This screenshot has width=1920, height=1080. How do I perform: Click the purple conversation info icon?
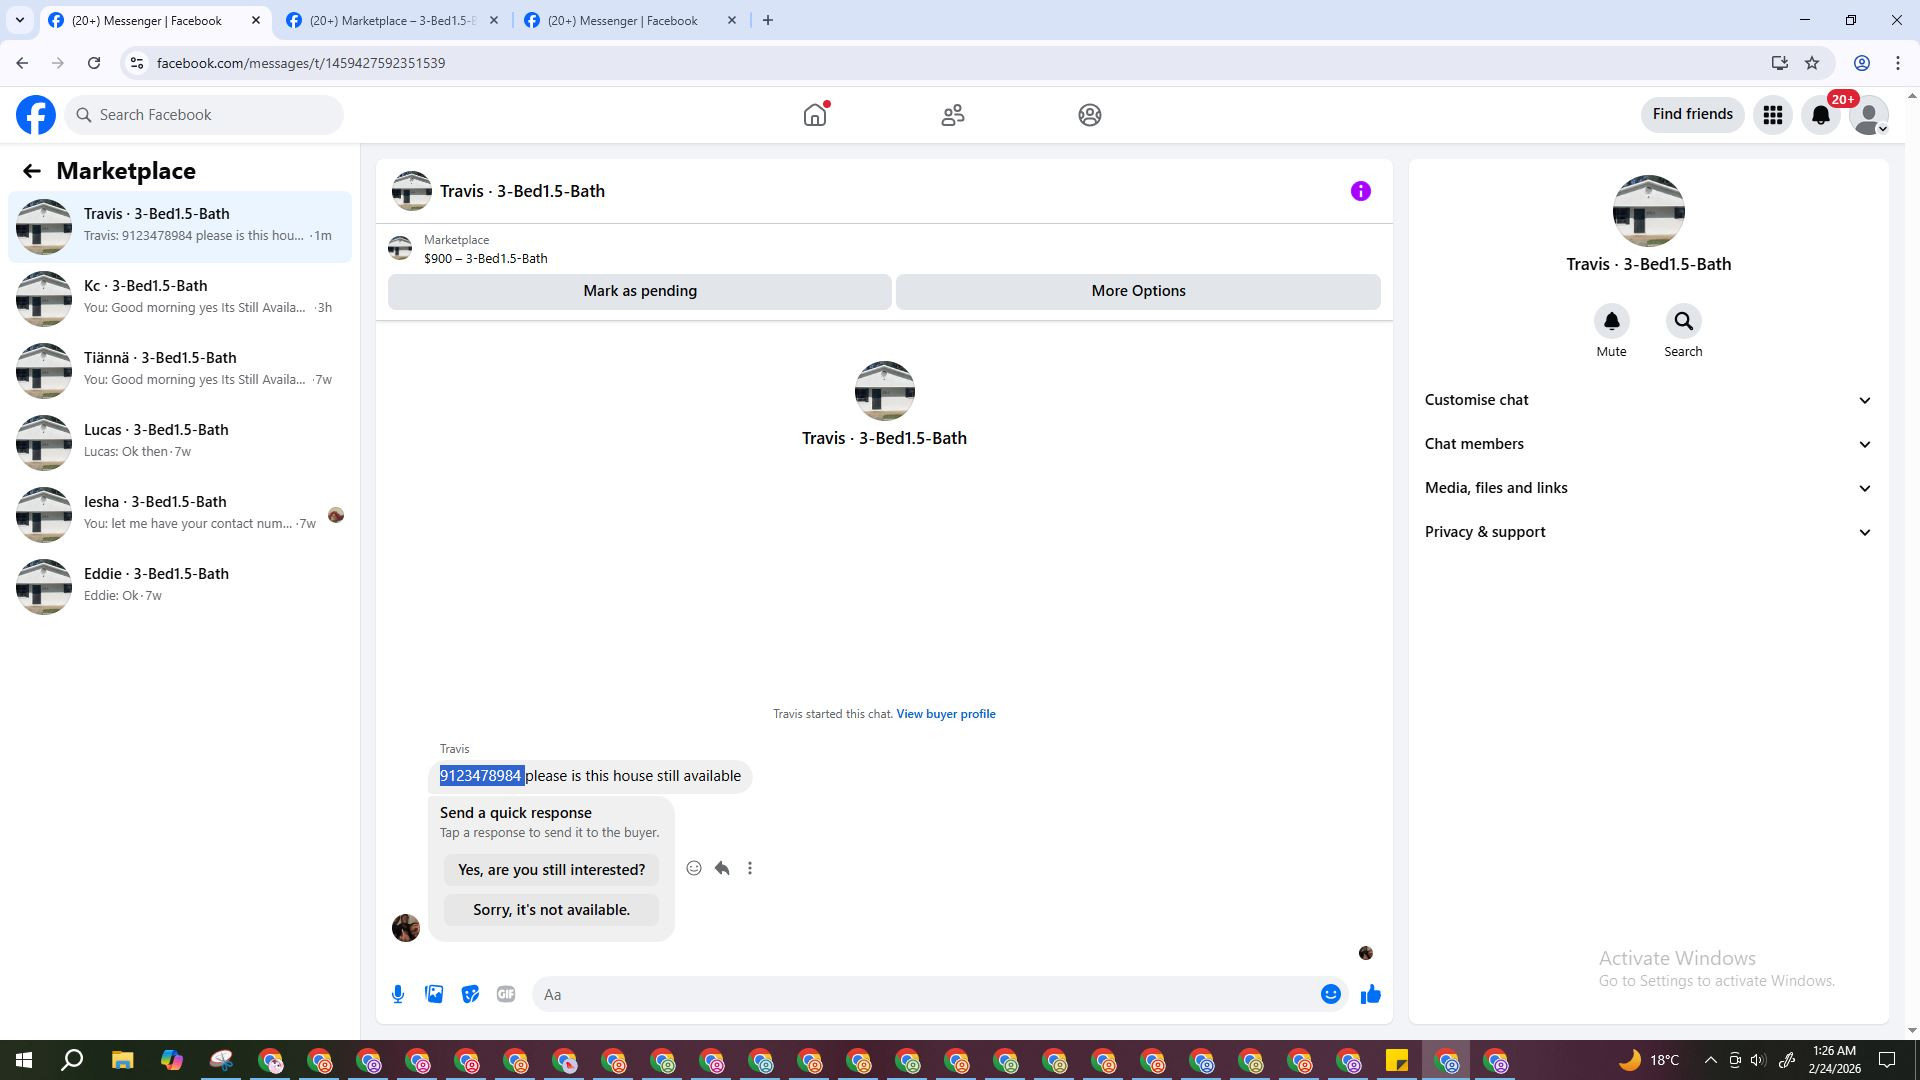tap(1360, 191)
